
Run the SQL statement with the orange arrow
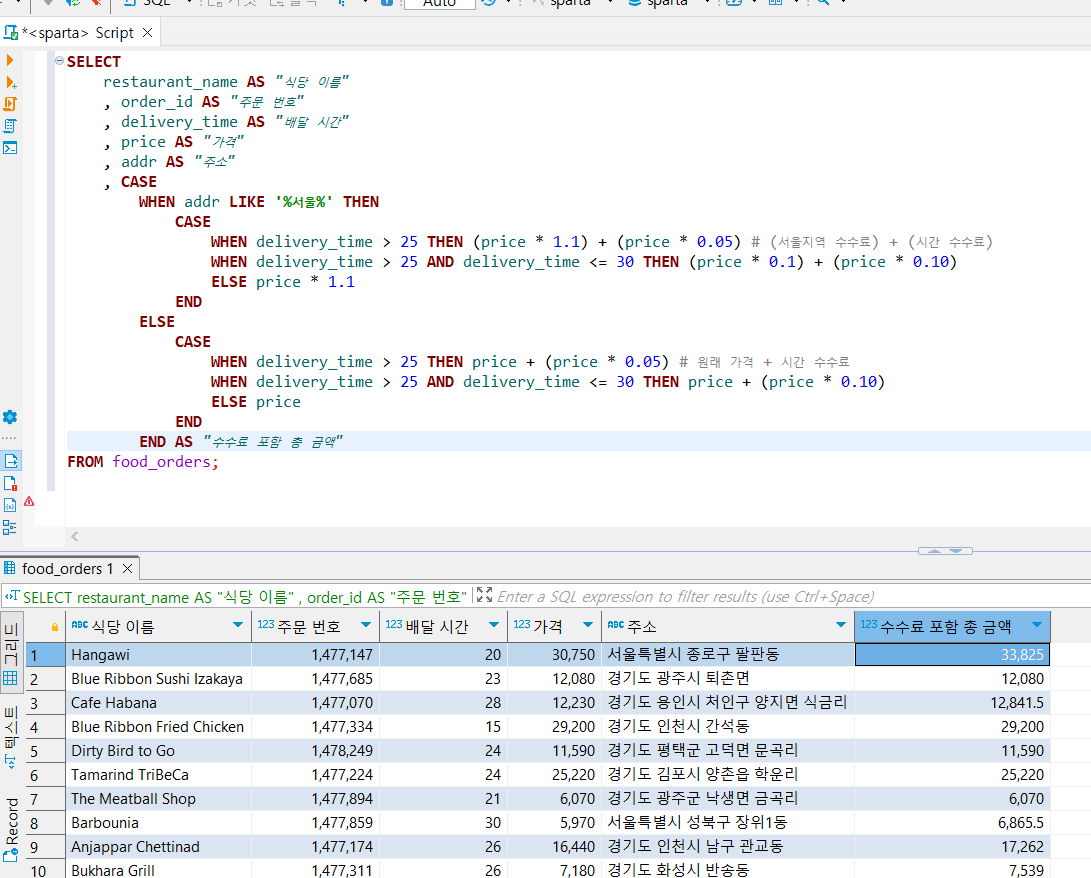click(10, 61)
